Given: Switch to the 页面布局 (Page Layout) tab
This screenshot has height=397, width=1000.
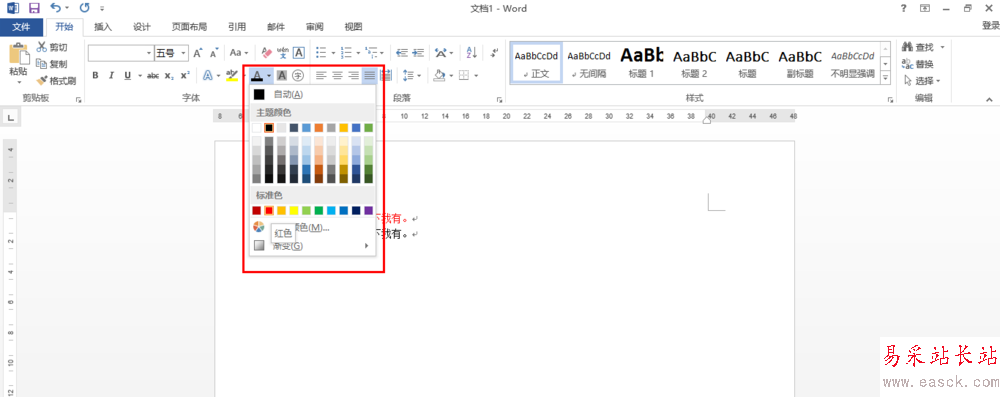Looking at the screenshot, I should (x=189, y=27).
